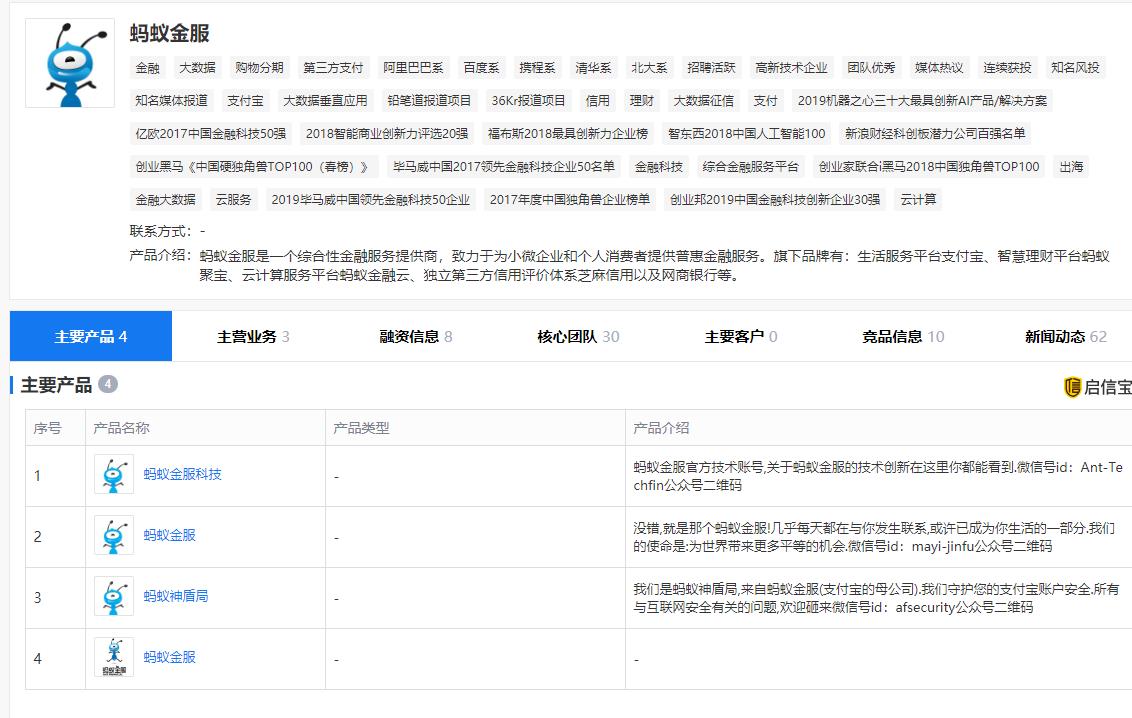Click the 团队优秀 tag
The image size is (1132, 718).
[x=871, y=68]
